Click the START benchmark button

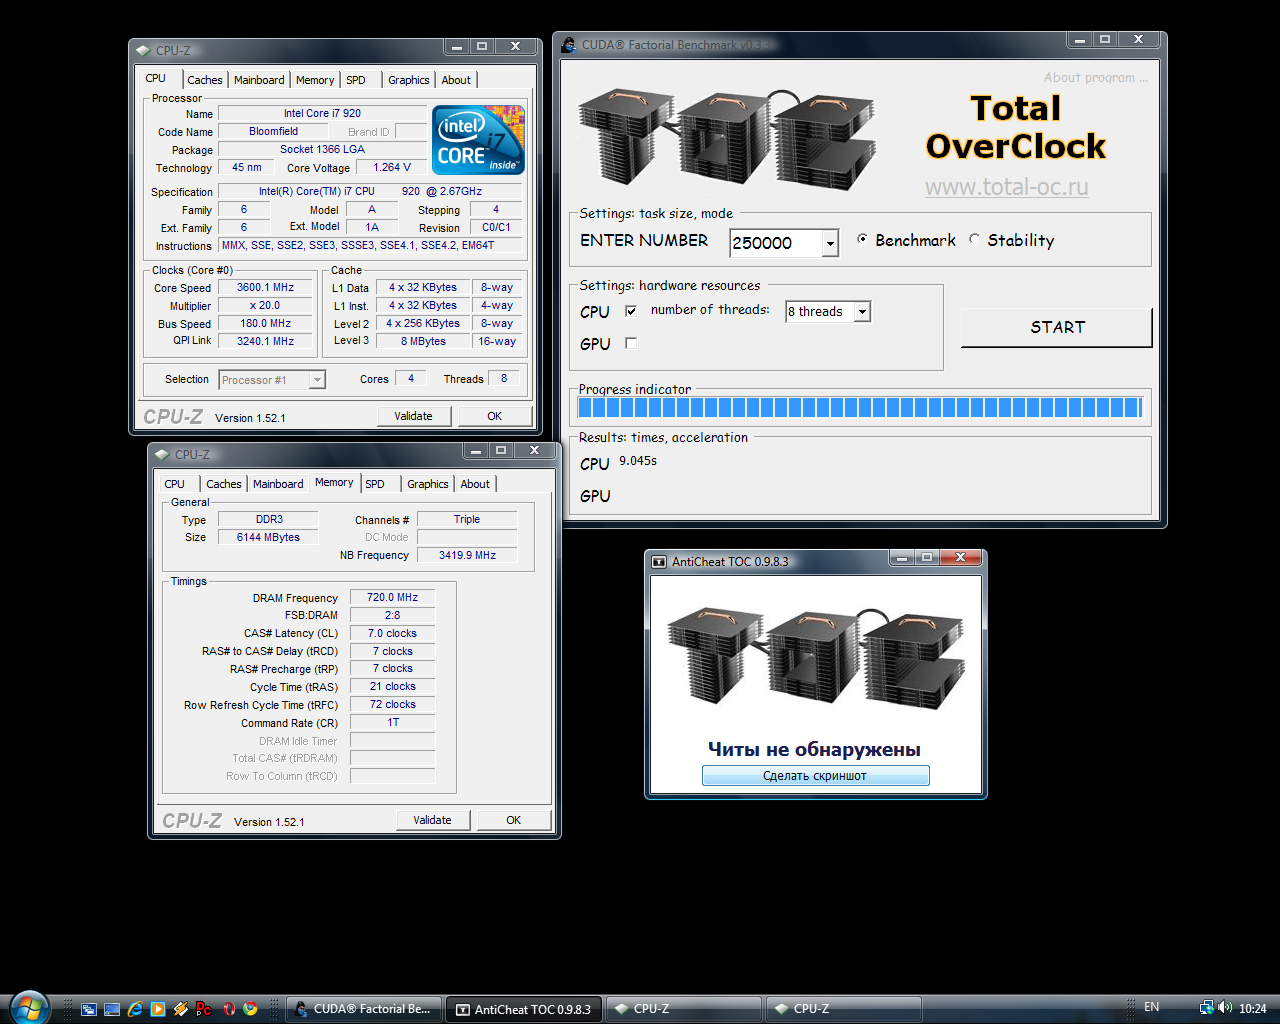pyautogui.click(x=1057, y=327)
